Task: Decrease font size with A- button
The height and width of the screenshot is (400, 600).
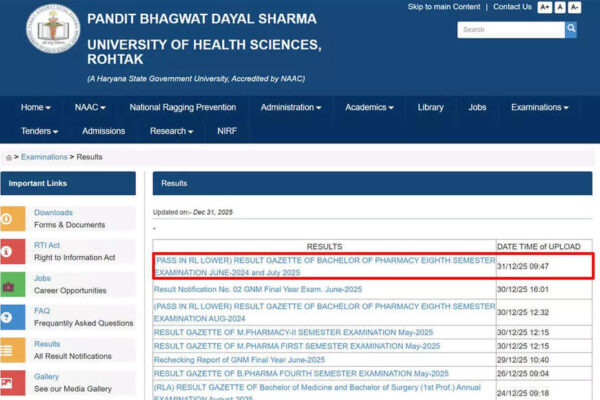Action: pyautogui.click(x=574, y=7)
